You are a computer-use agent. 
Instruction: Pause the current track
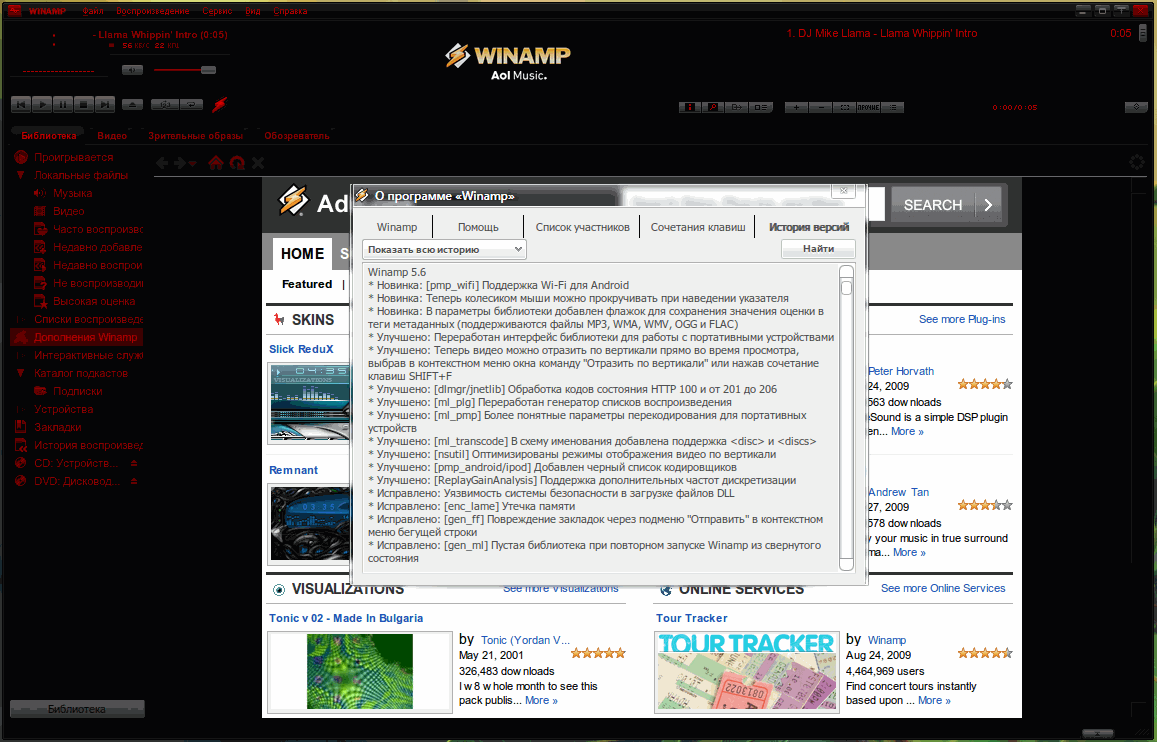click(x=63, y=105)
